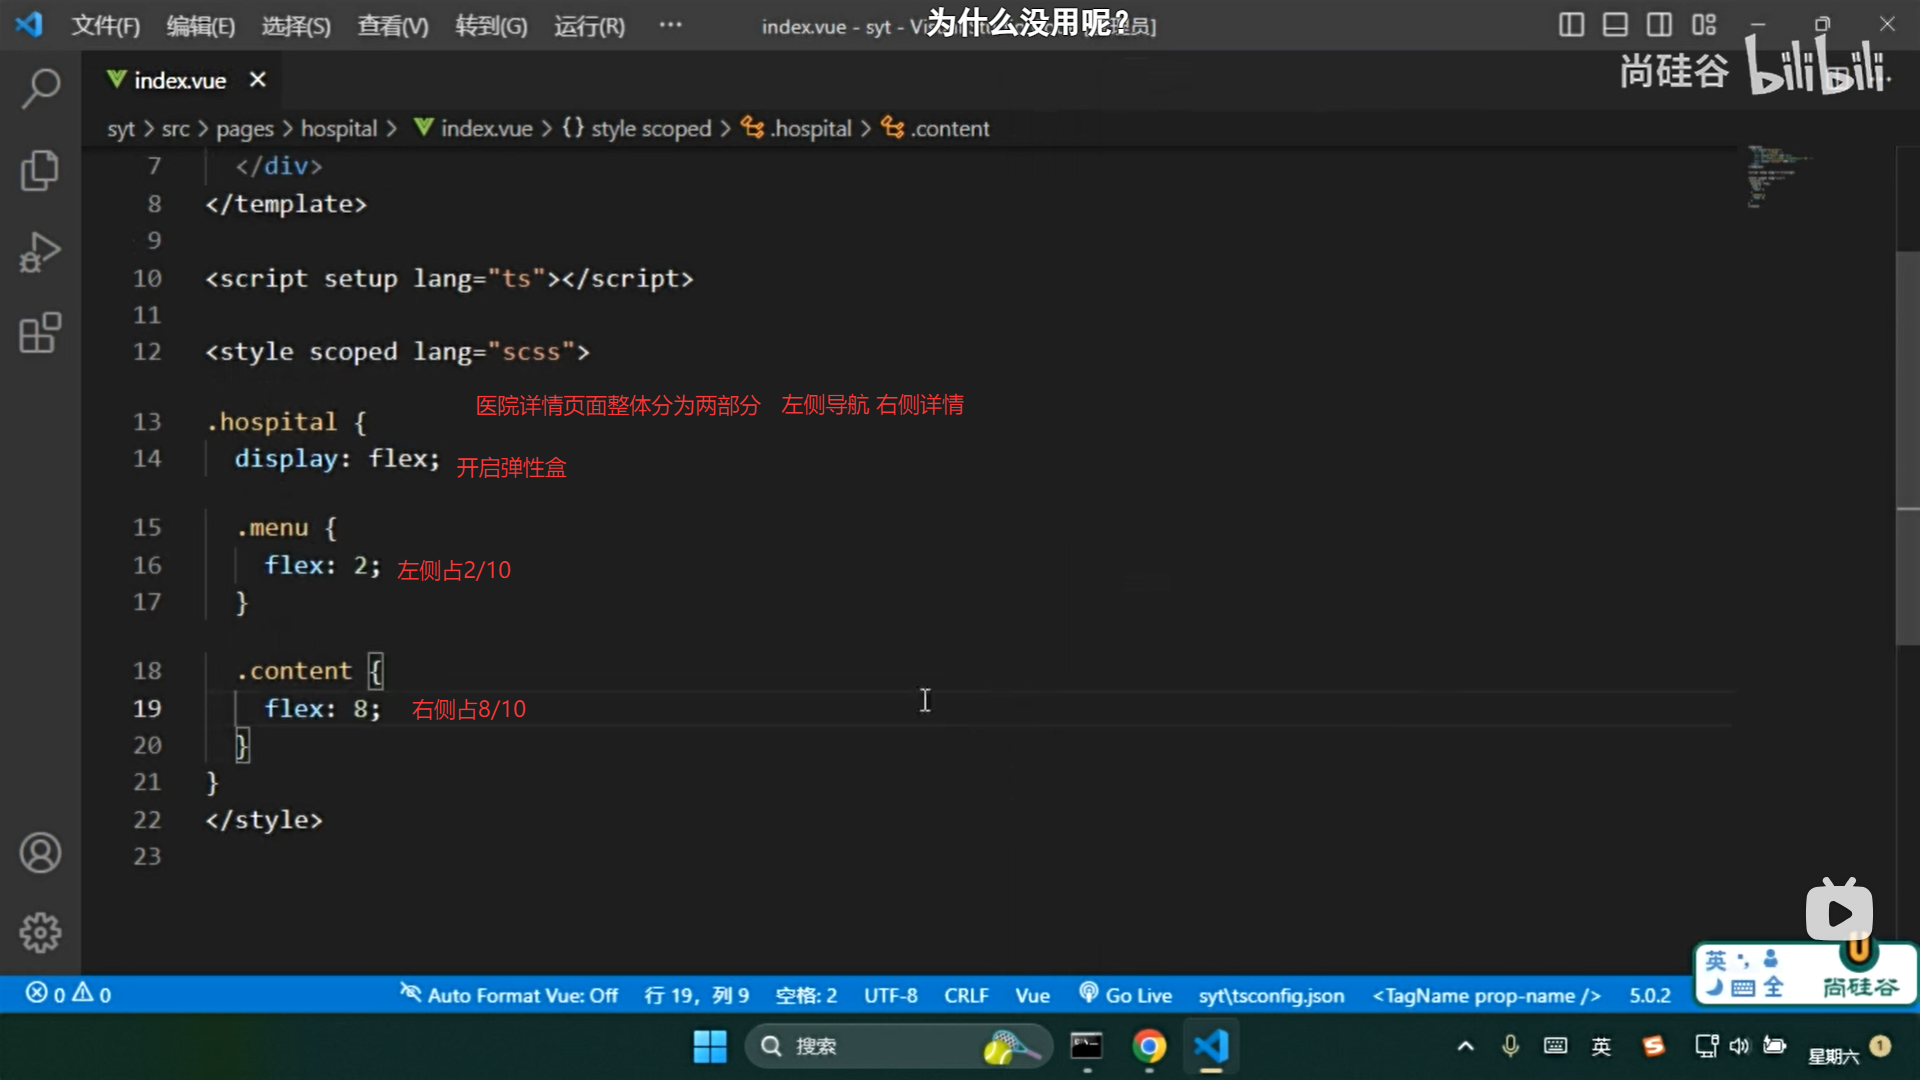The image size is (1920, 1080).
Task: Open the Extensions view
Action: 40,334
